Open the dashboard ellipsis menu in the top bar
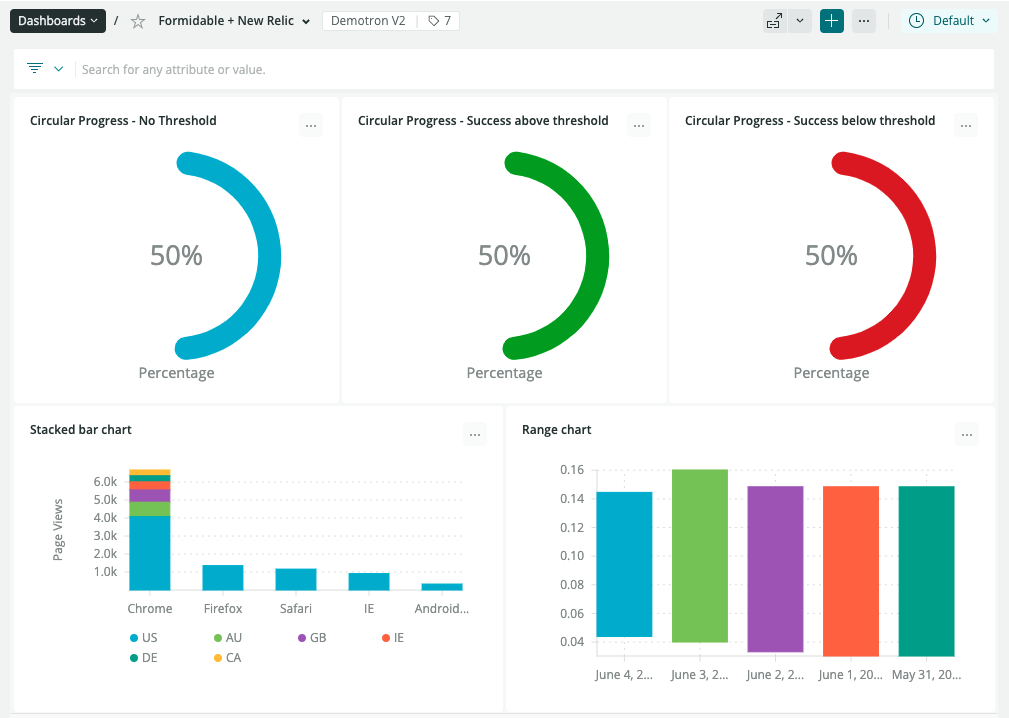Viewport: 1009px width, 718px height. tap(864, 21)
